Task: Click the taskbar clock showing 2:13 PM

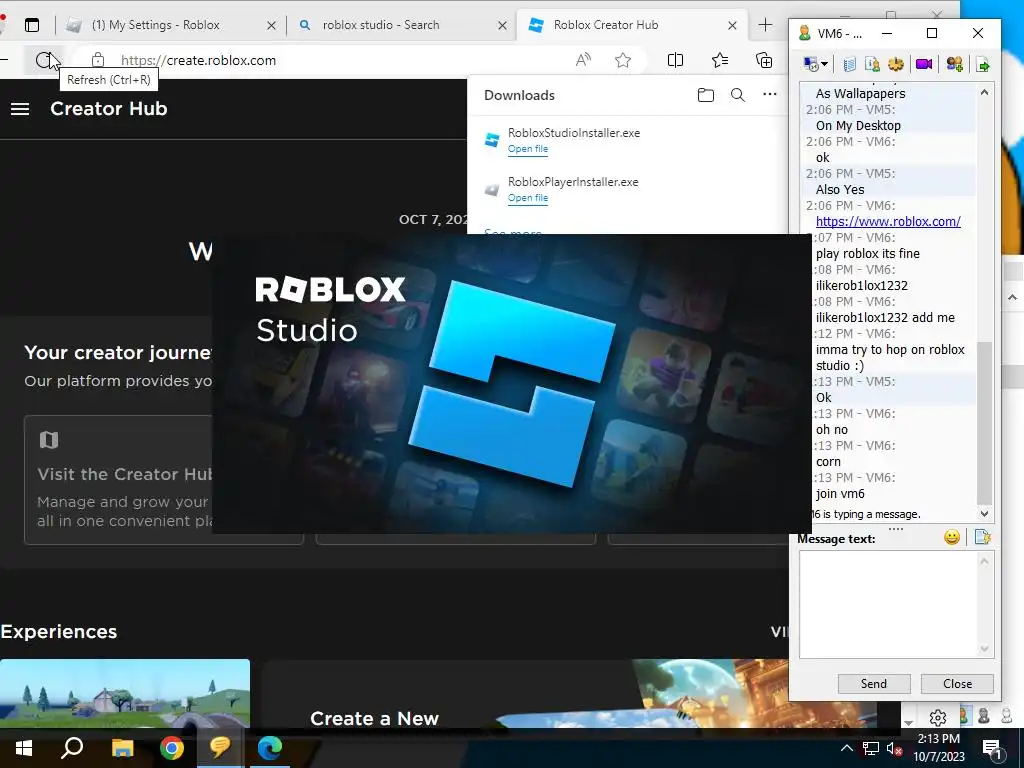Action: pos(938,748)
